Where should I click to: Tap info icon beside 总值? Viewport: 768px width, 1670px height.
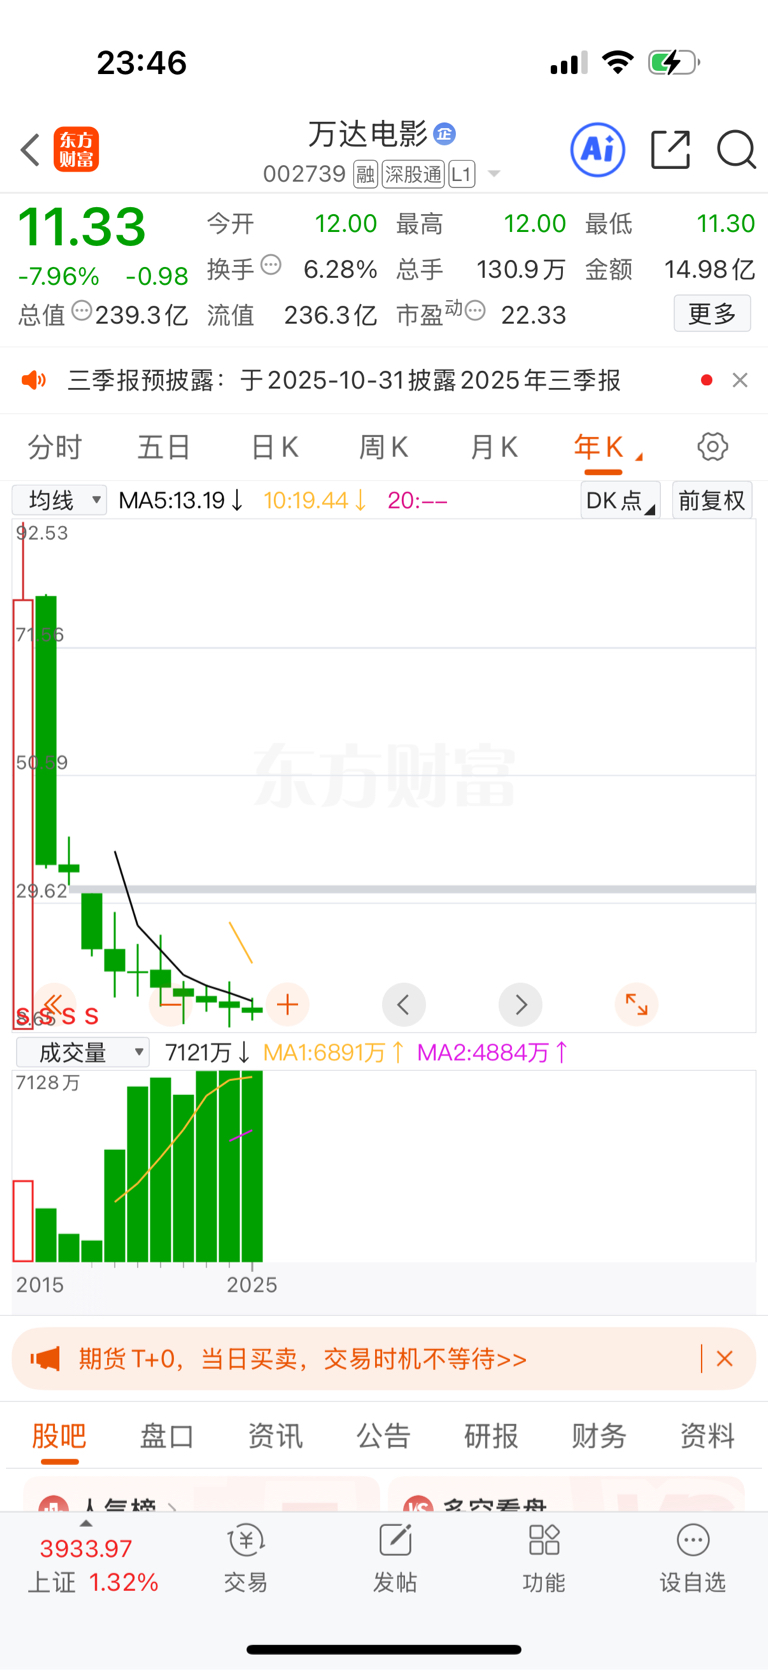(x=82, y=311)
